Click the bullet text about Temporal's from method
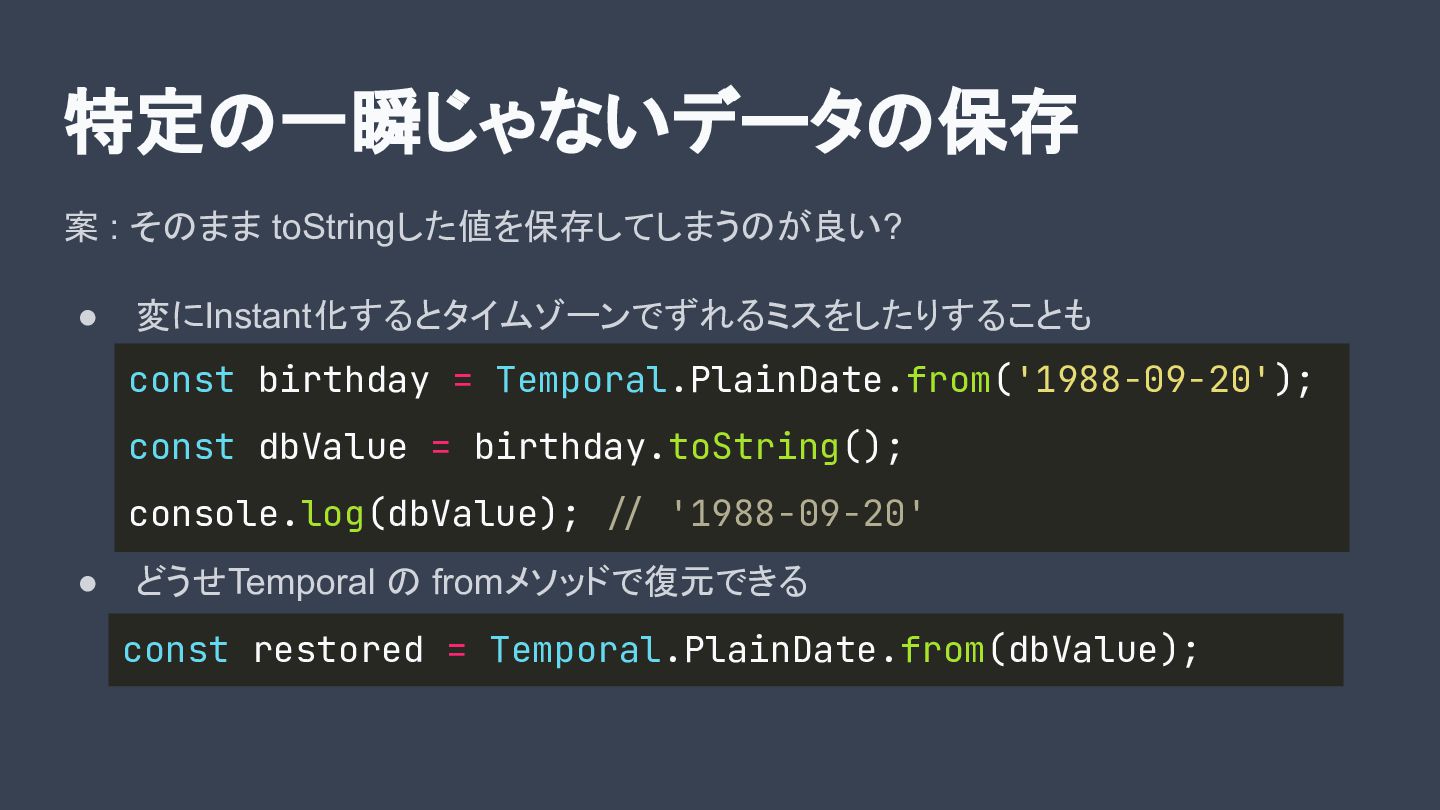Image resolution: width=1440 pixels, height=810 pixels. [x=470, y=582]
